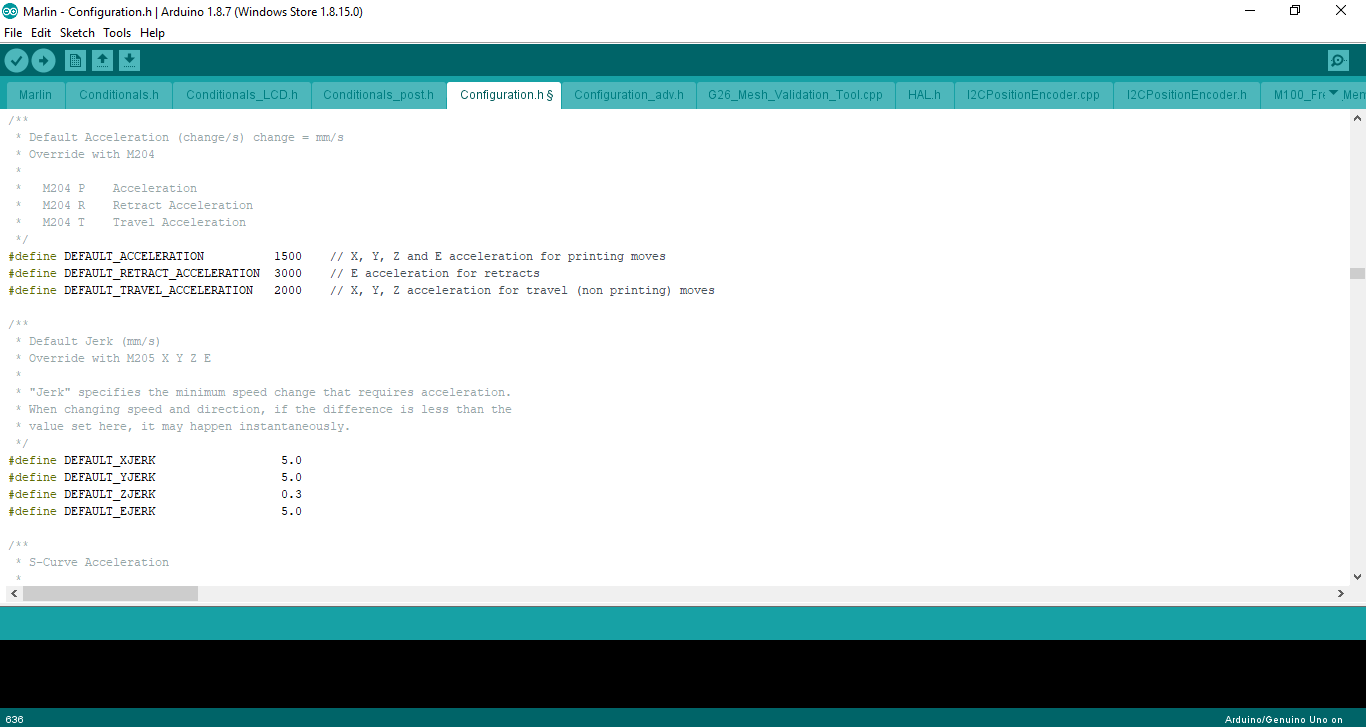
Task: Open the Serial Monitor
Action: 1338,60
